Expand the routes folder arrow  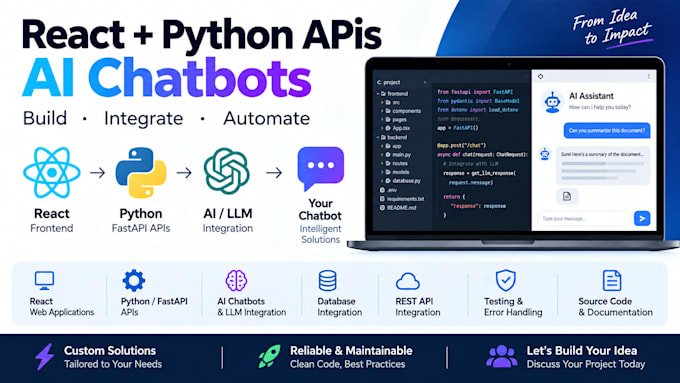[382, 164]
